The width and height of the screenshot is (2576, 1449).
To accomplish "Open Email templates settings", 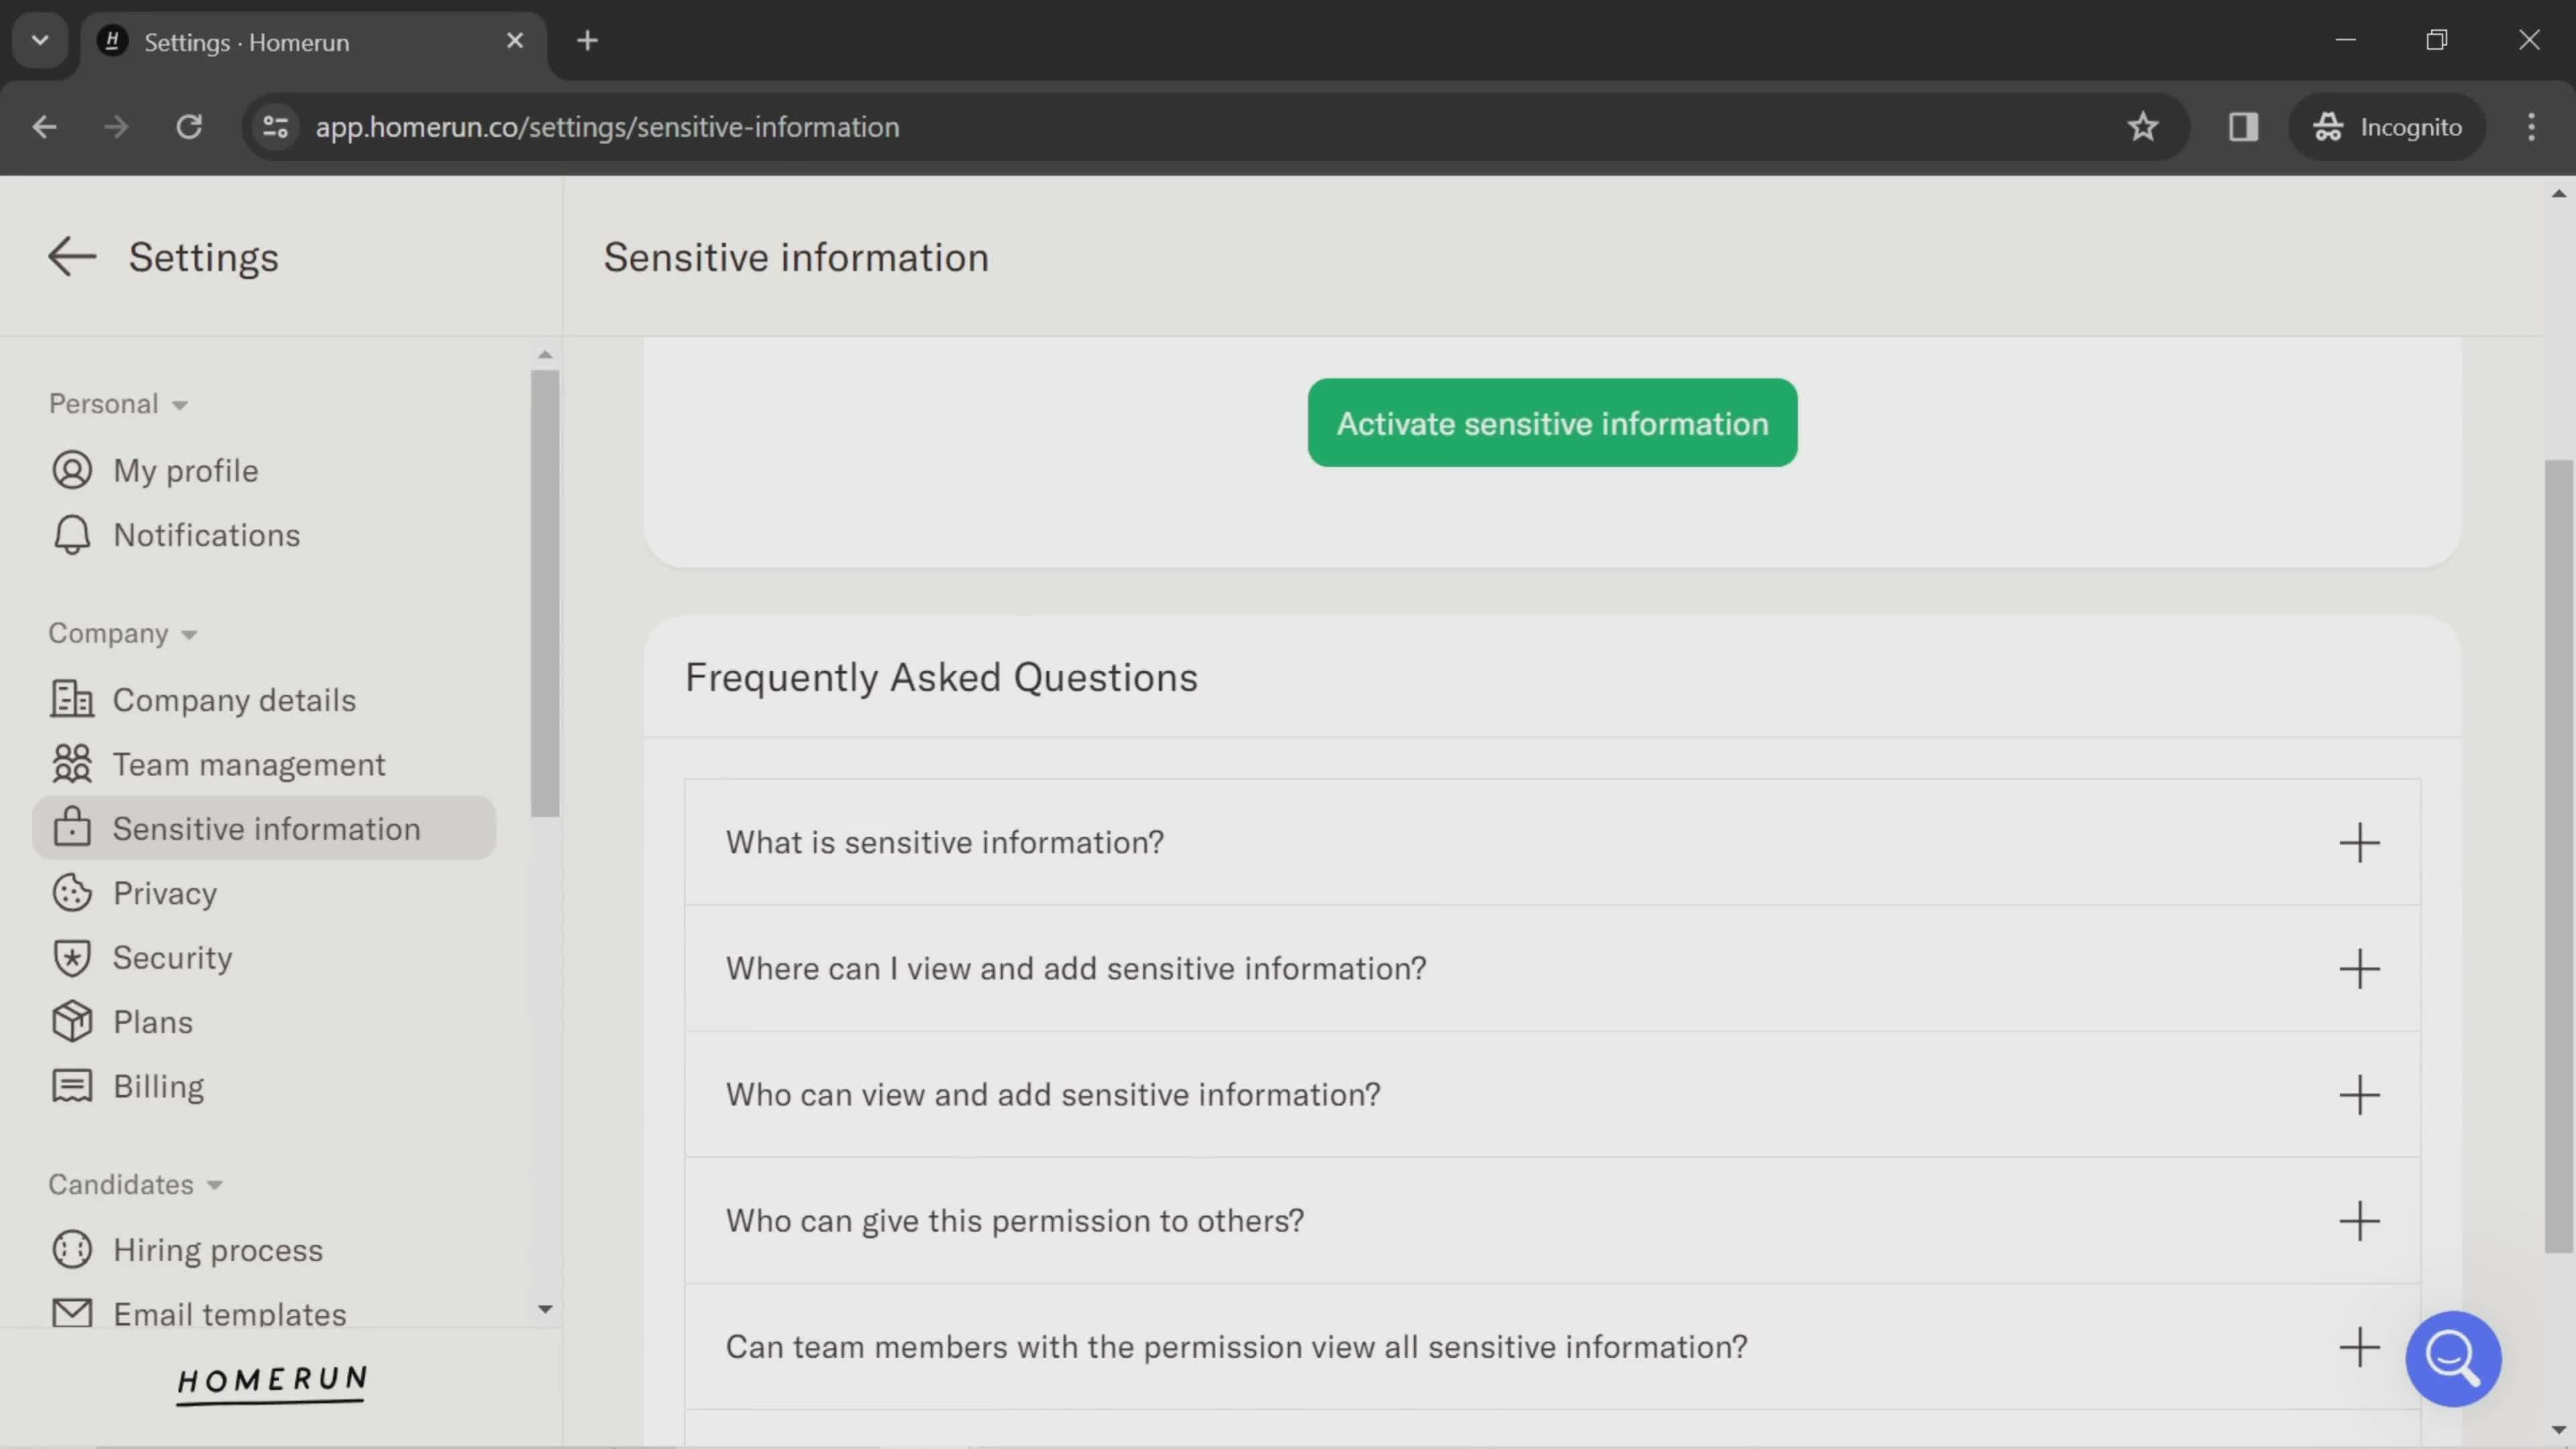I will (x=230, y=1314).
